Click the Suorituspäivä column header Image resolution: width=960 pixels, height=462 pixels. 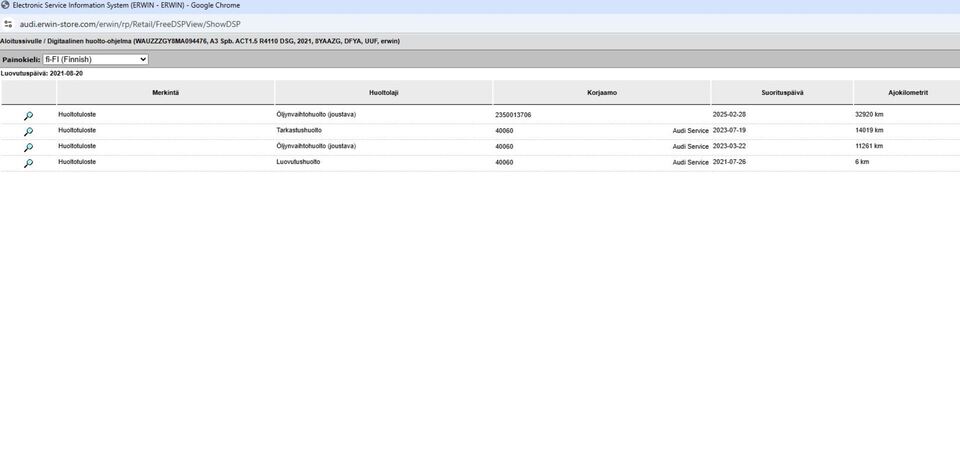point(781,93)
